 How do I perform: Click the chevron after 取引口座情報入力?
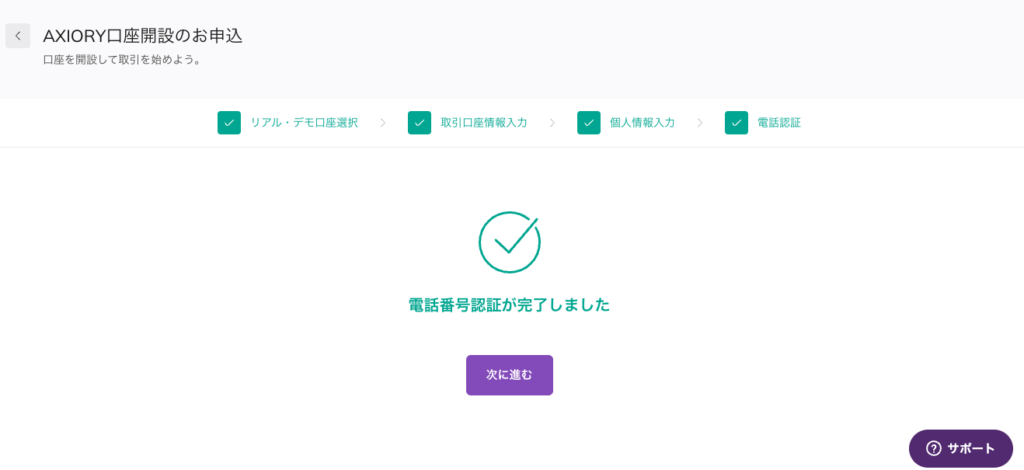pyautogui.click(x=552, y=123)
